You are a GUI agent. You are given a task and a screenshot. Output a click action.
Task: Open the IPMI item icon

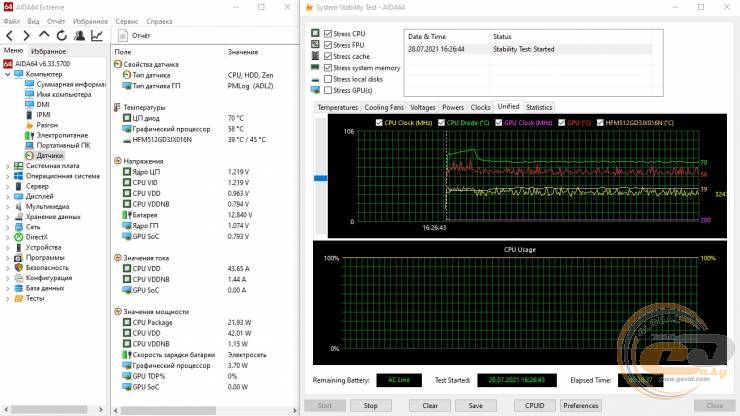(29, 115)
